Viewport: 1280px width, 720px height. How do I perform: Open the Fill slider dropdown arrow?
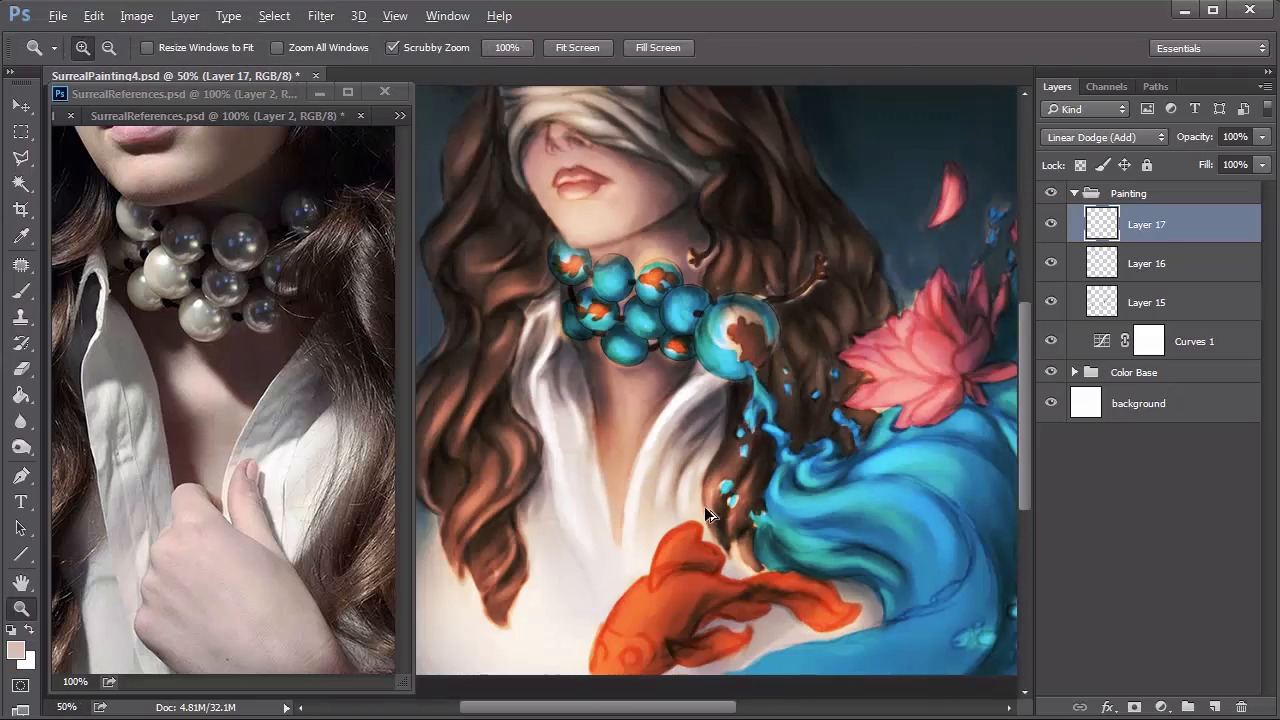click(x=1262, y=165)
